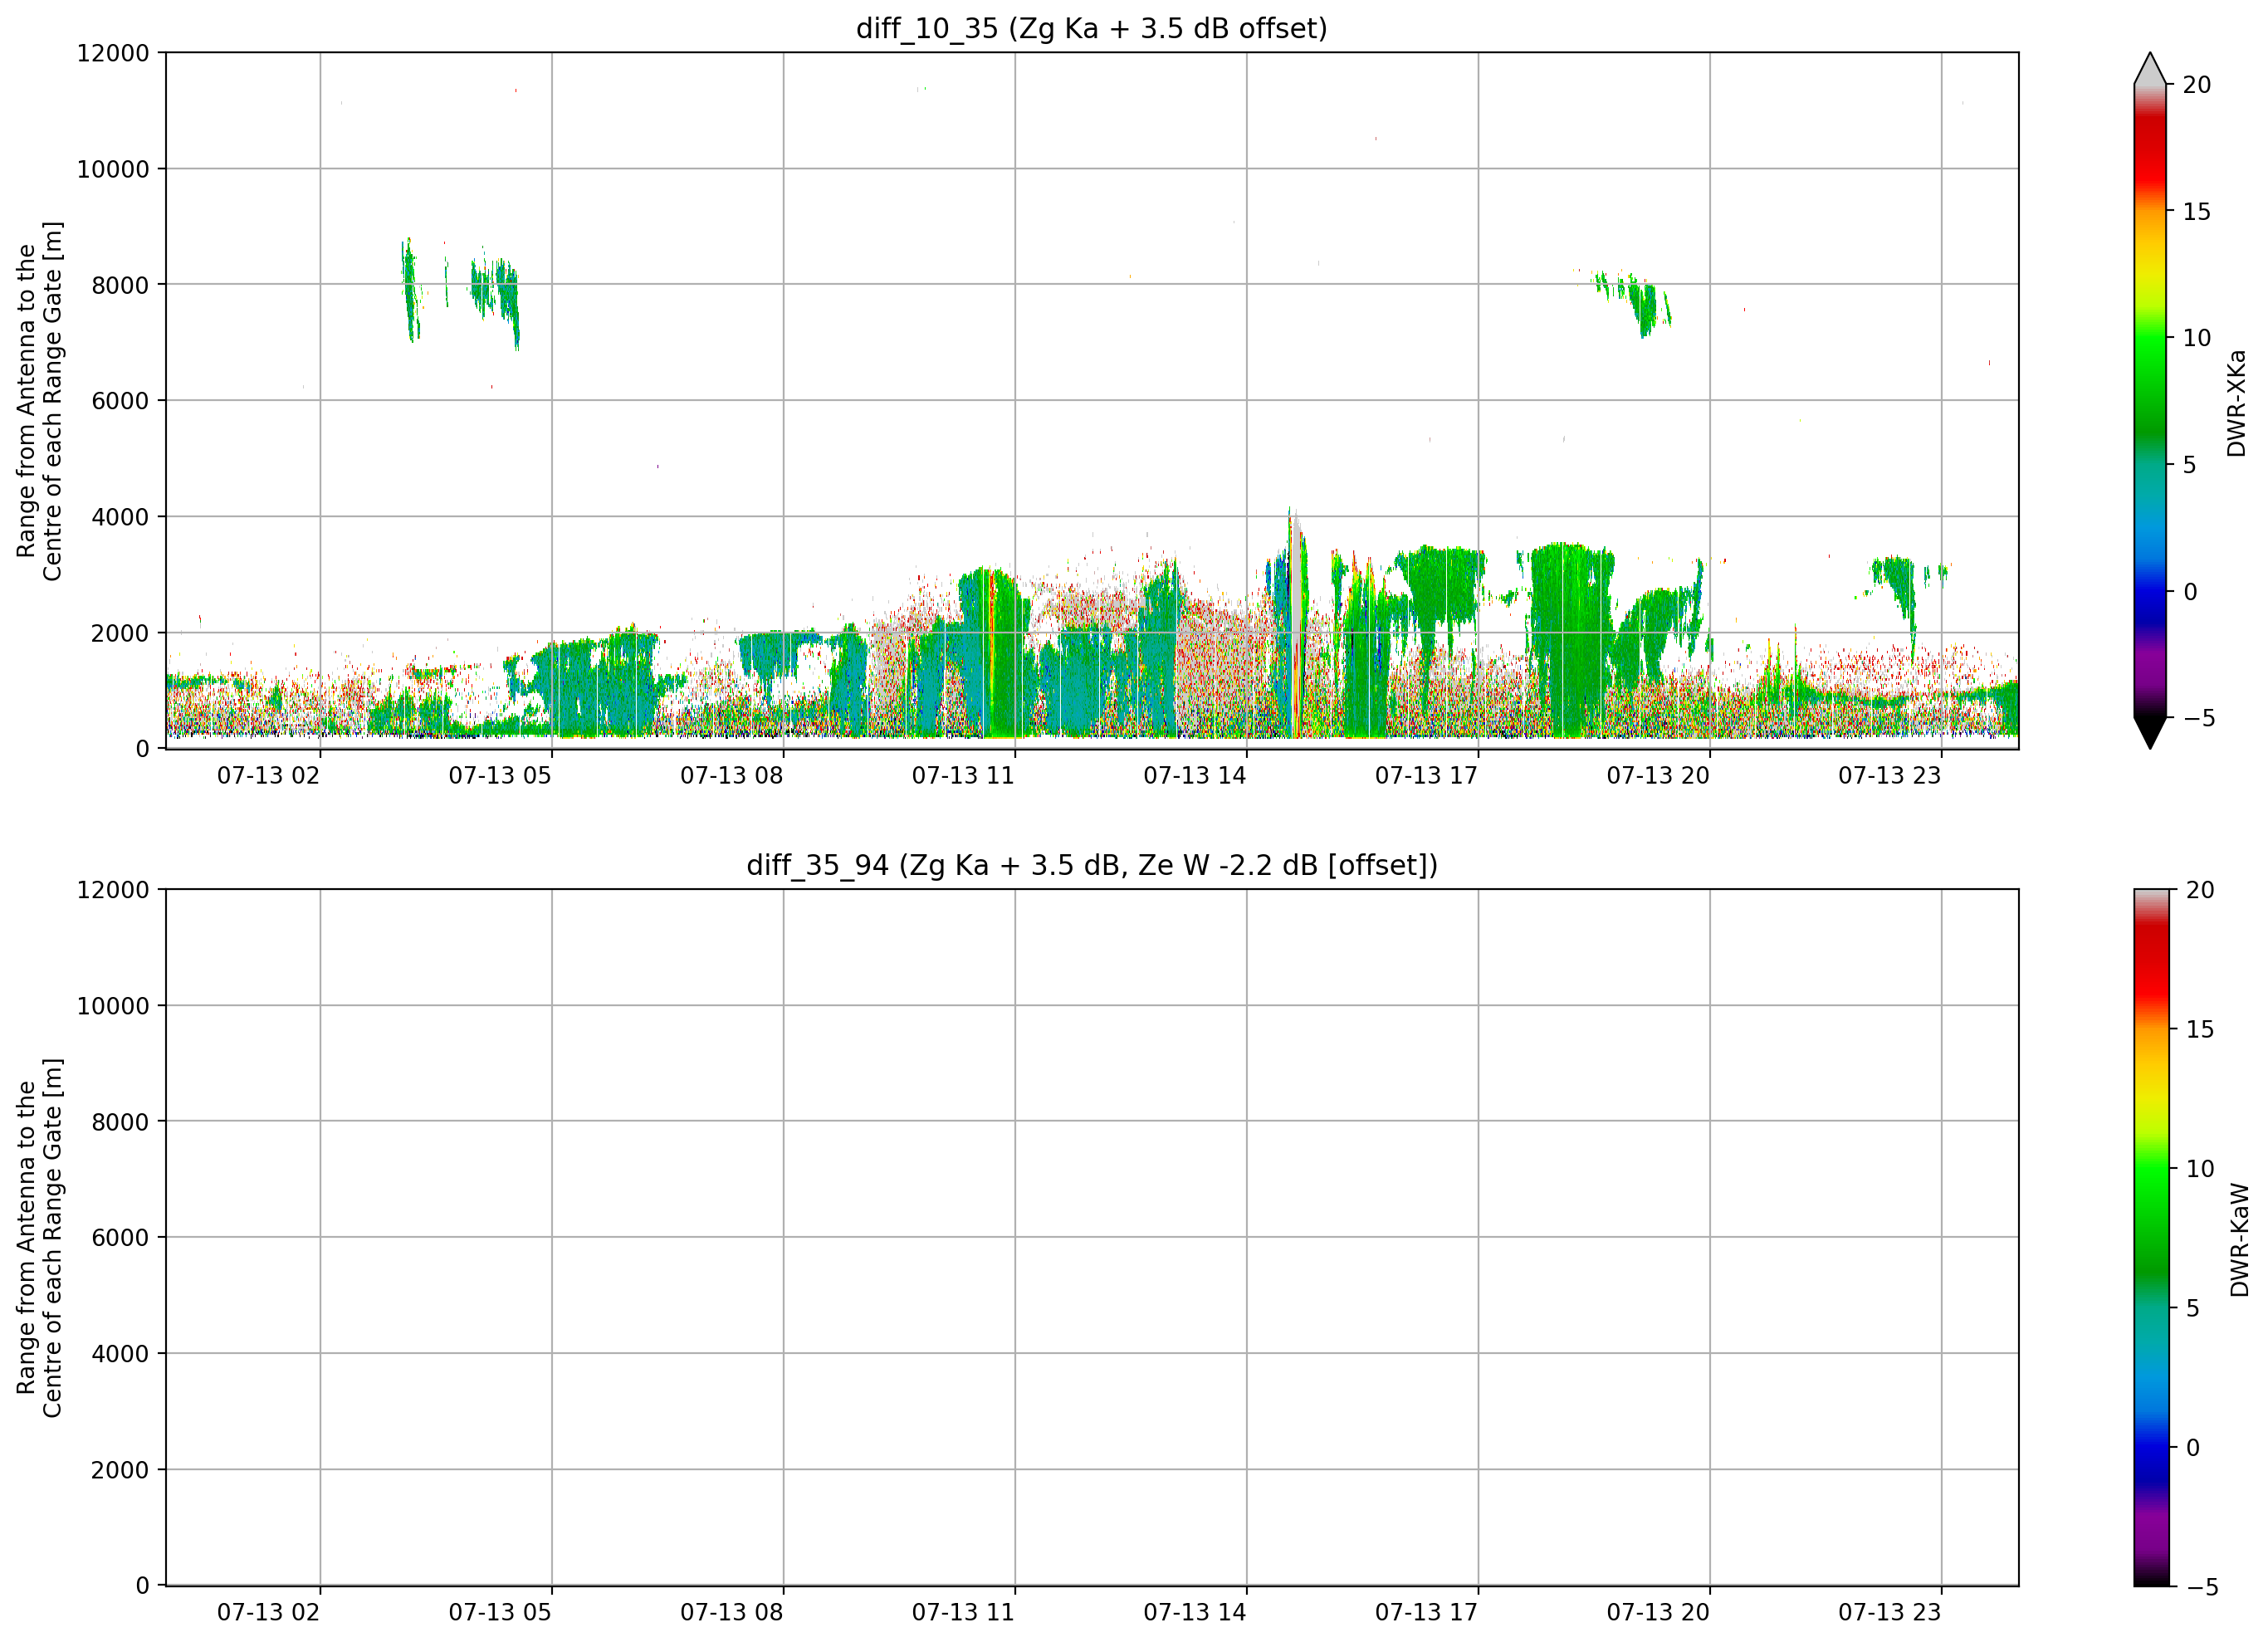Click the bottom plot's 07-13 20 time label

tap(1658, 1612)
